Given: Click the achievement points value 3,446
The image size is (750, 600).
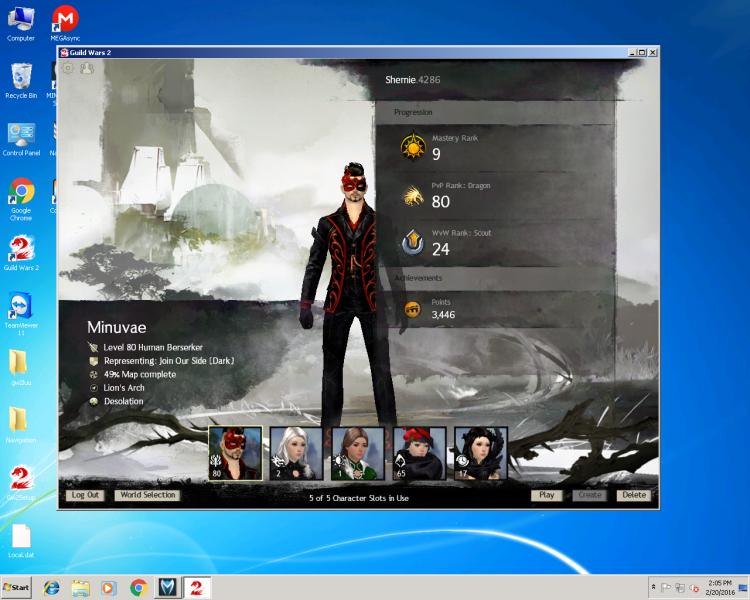Looking at the screenshot, I should 443,315.
